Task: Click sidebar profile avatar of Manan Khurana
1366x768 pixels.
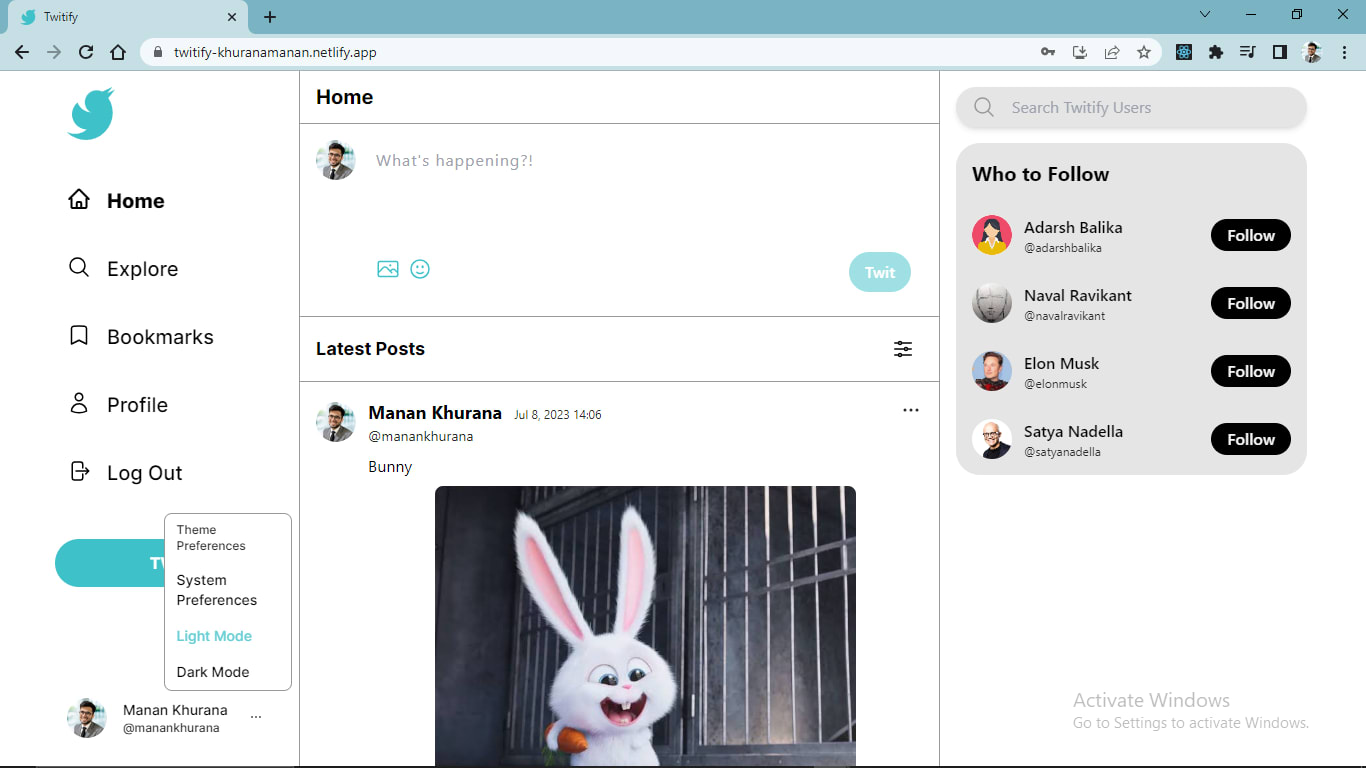Action: (87, 718)
